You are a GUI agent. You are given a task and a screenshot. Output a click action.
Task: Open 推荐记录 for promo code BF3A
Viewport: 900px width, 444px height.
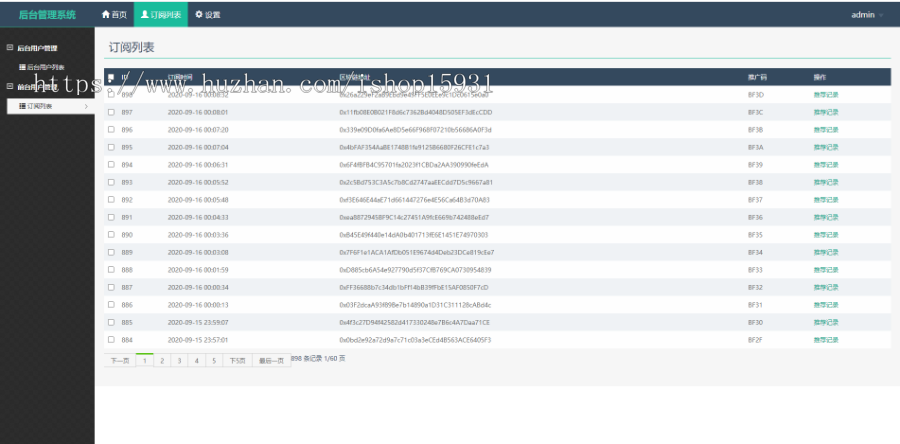pyautogui.click(x=826, y=147)
